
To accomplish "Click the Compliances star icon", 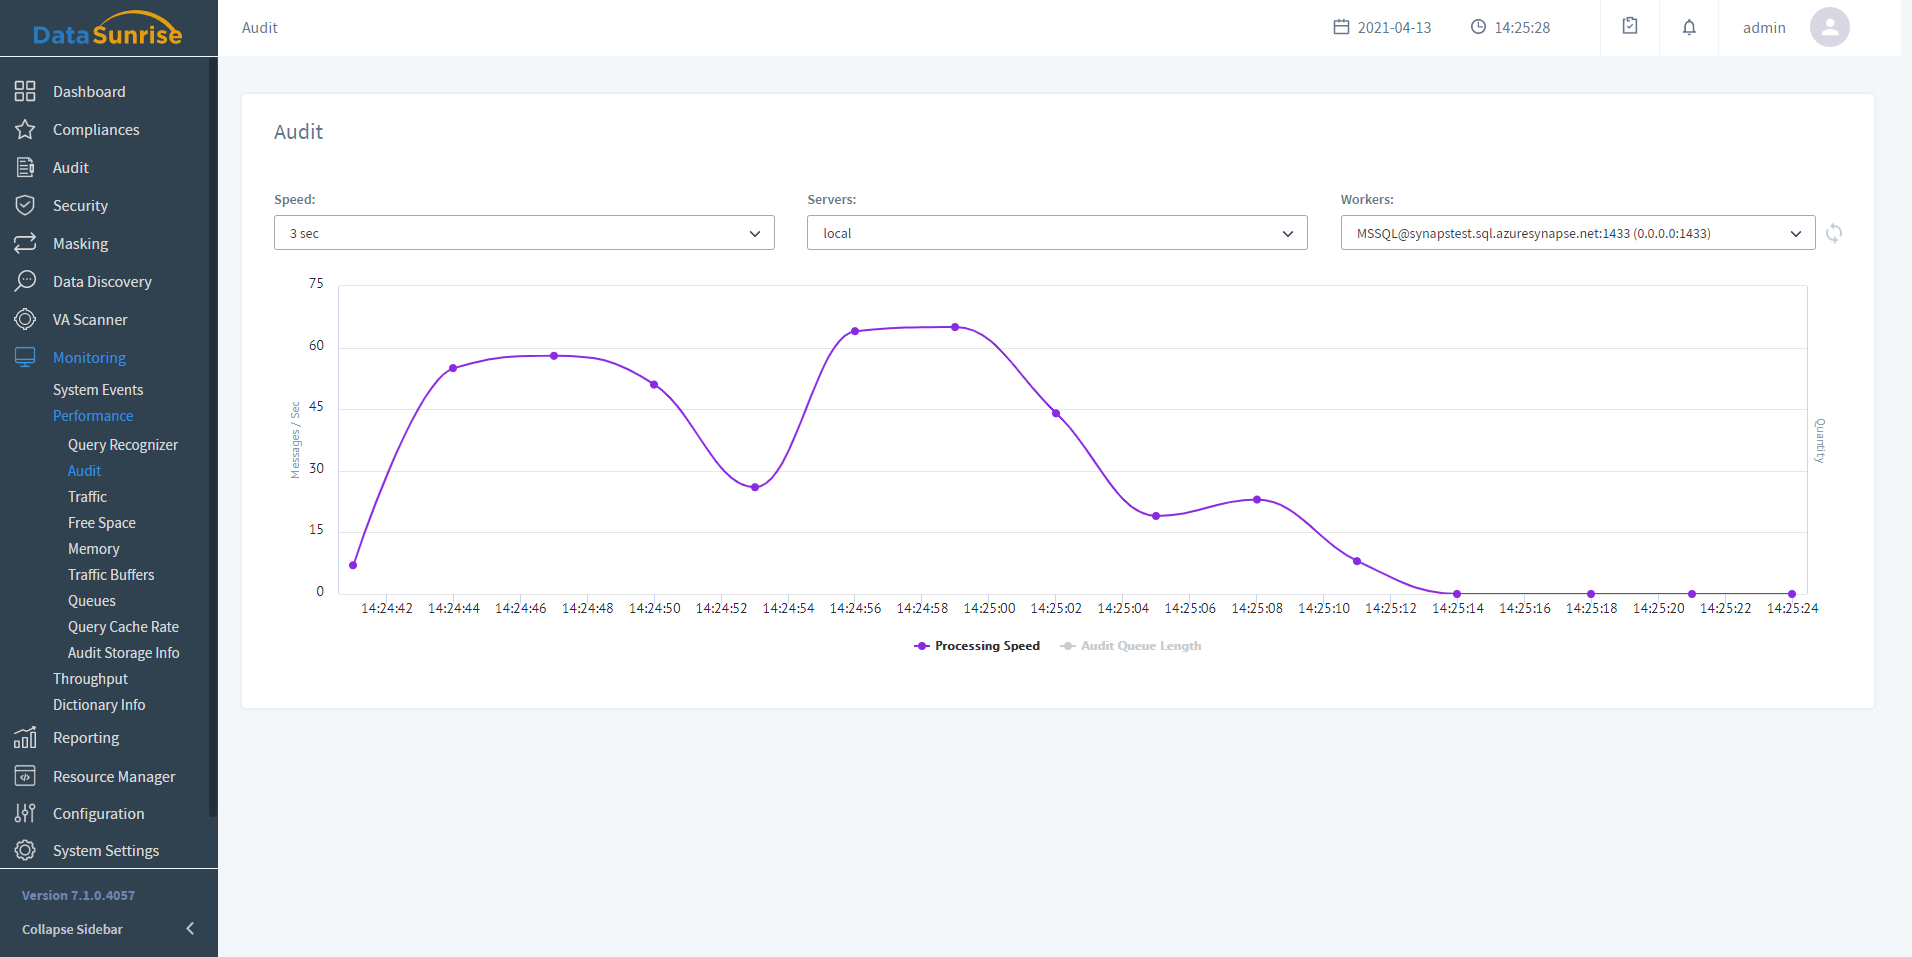I will pos(25,130).
